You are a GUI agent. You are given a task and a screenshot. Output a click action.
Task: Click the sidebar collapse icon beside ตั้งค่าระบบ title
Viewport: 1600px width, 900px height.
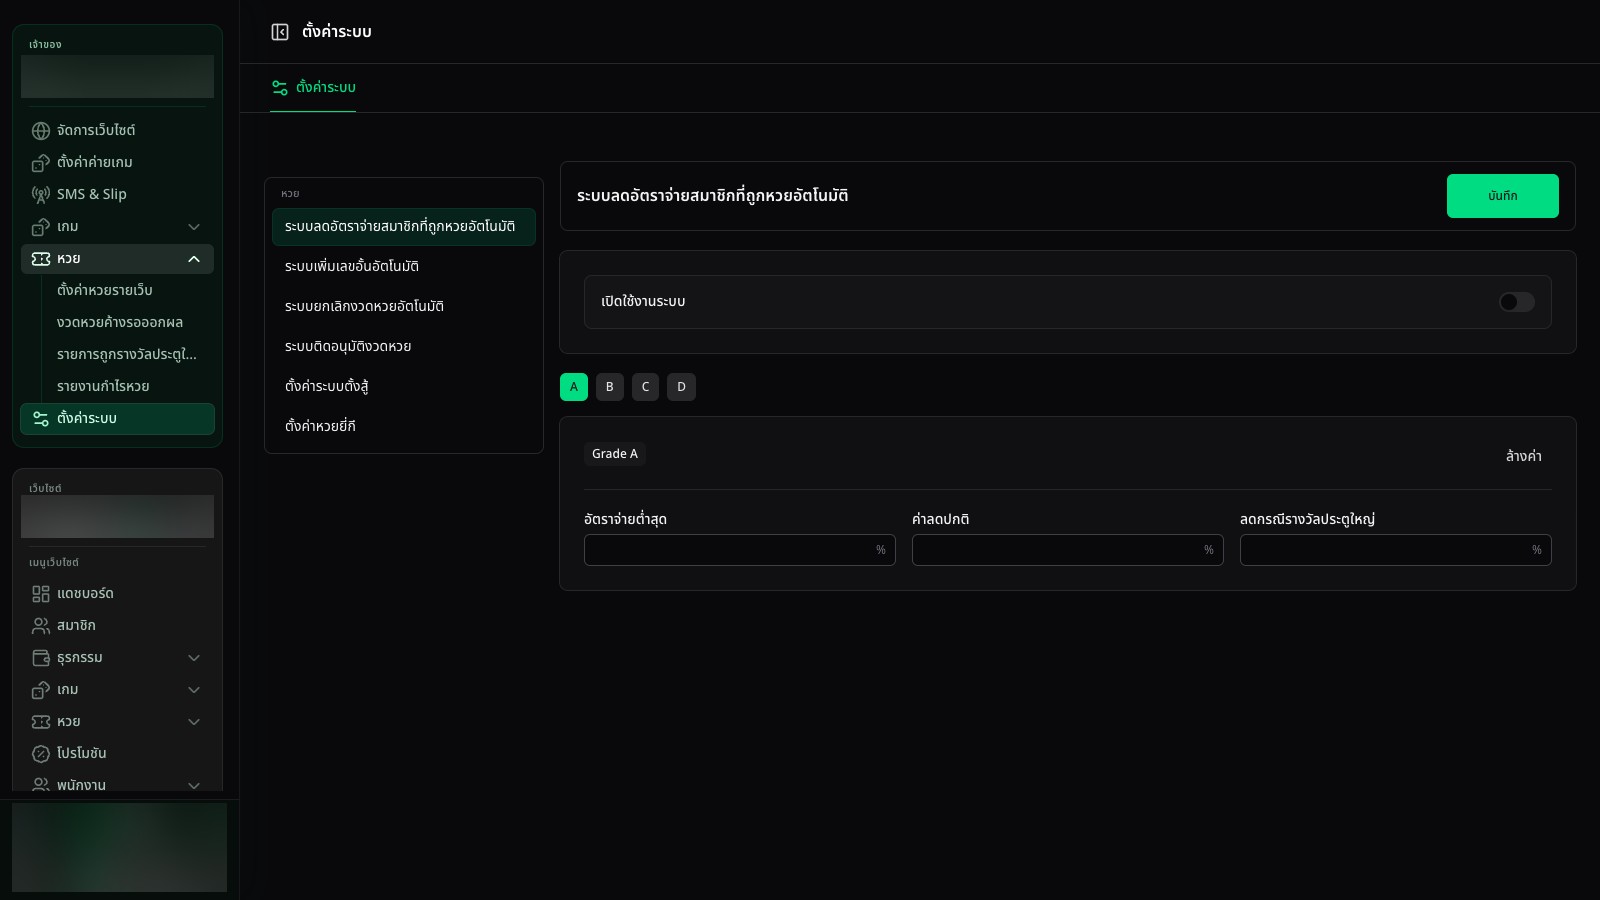click(280, 32)
